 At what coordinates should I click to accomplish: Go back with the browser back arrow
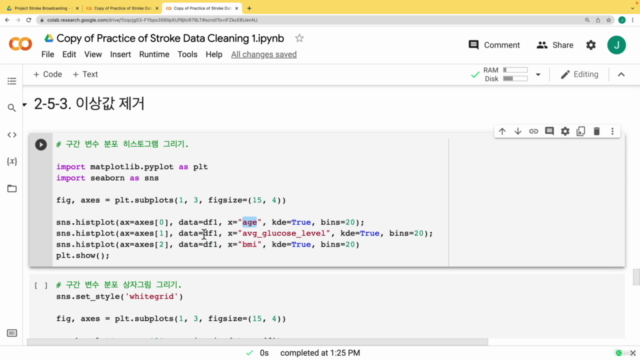click(7, 20)
